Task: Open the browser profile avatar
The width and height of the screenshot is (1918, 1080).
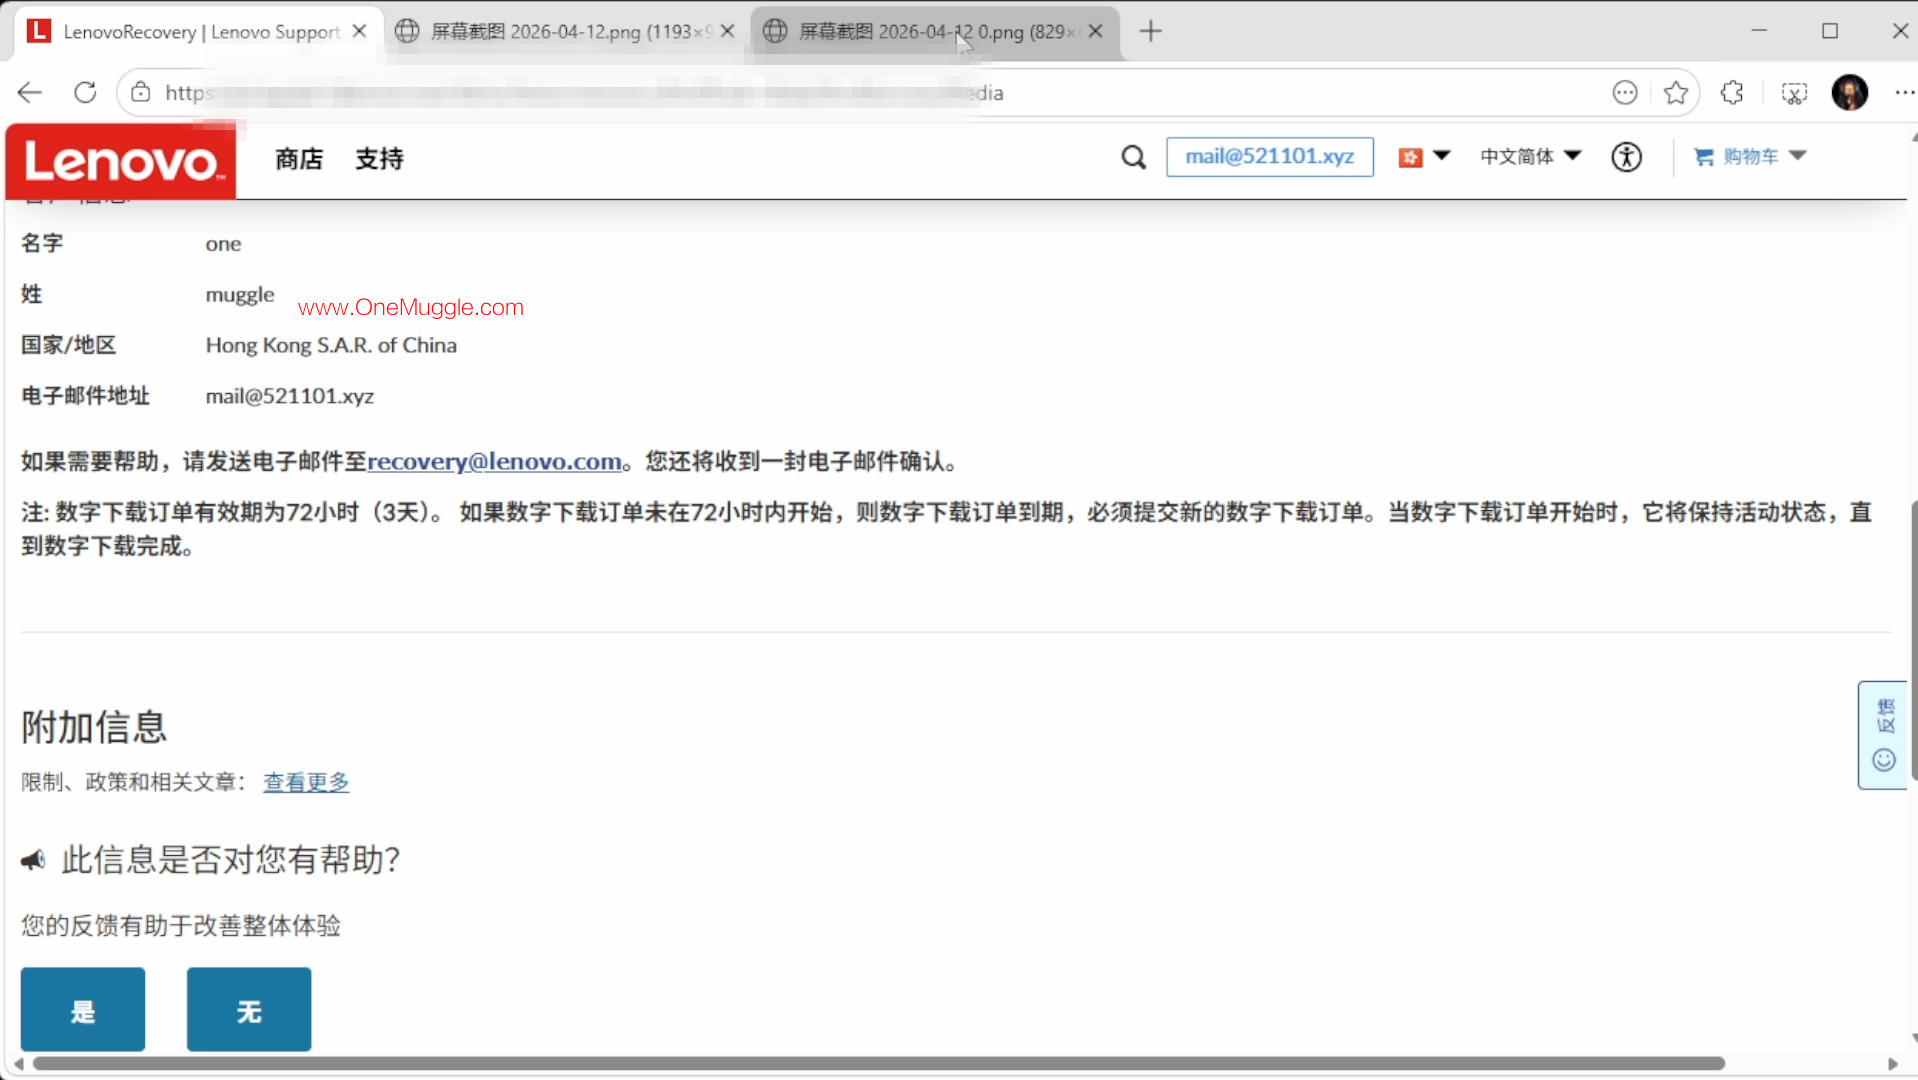Action: 1850,93
